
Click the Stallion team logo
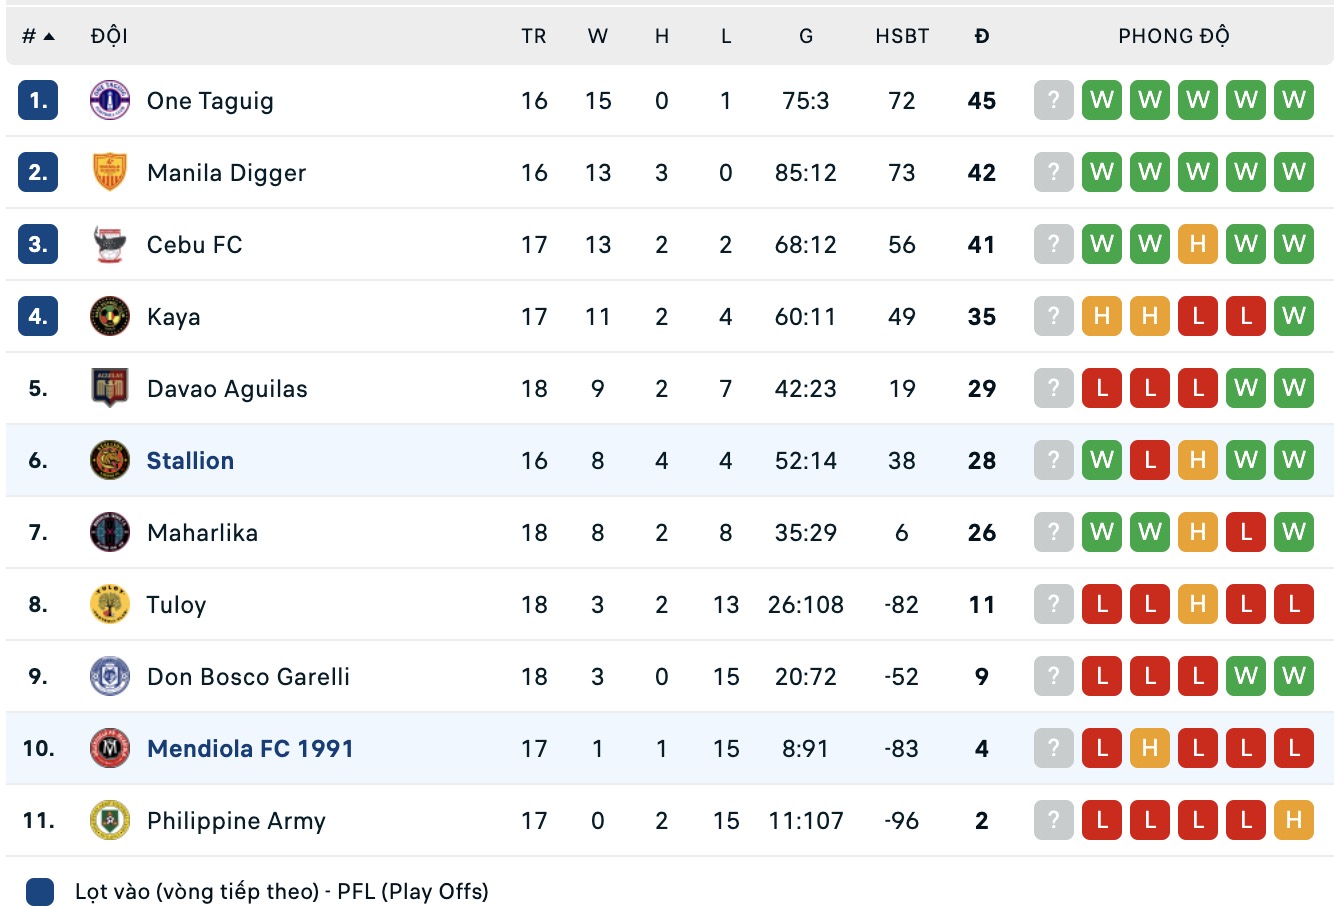[x=110, y=460]
